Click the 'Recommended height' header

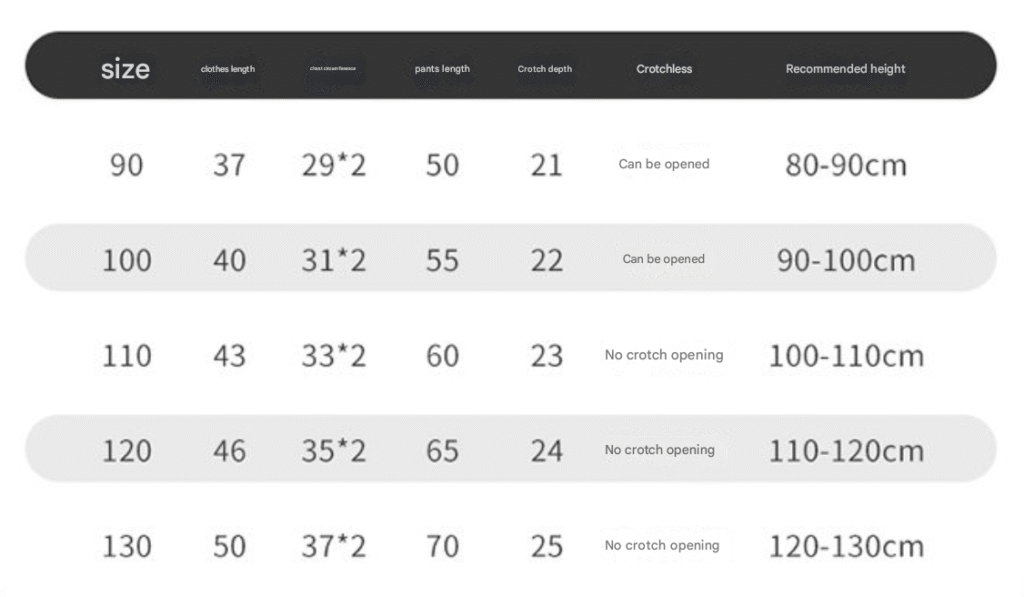pos(845,69)
